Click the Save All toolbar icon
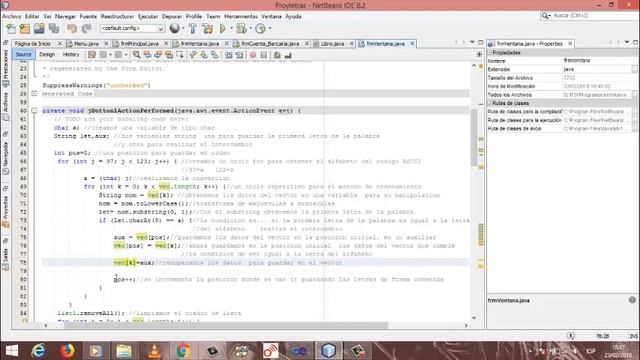The height and width of the screenshot is (360, 640). 54,29
